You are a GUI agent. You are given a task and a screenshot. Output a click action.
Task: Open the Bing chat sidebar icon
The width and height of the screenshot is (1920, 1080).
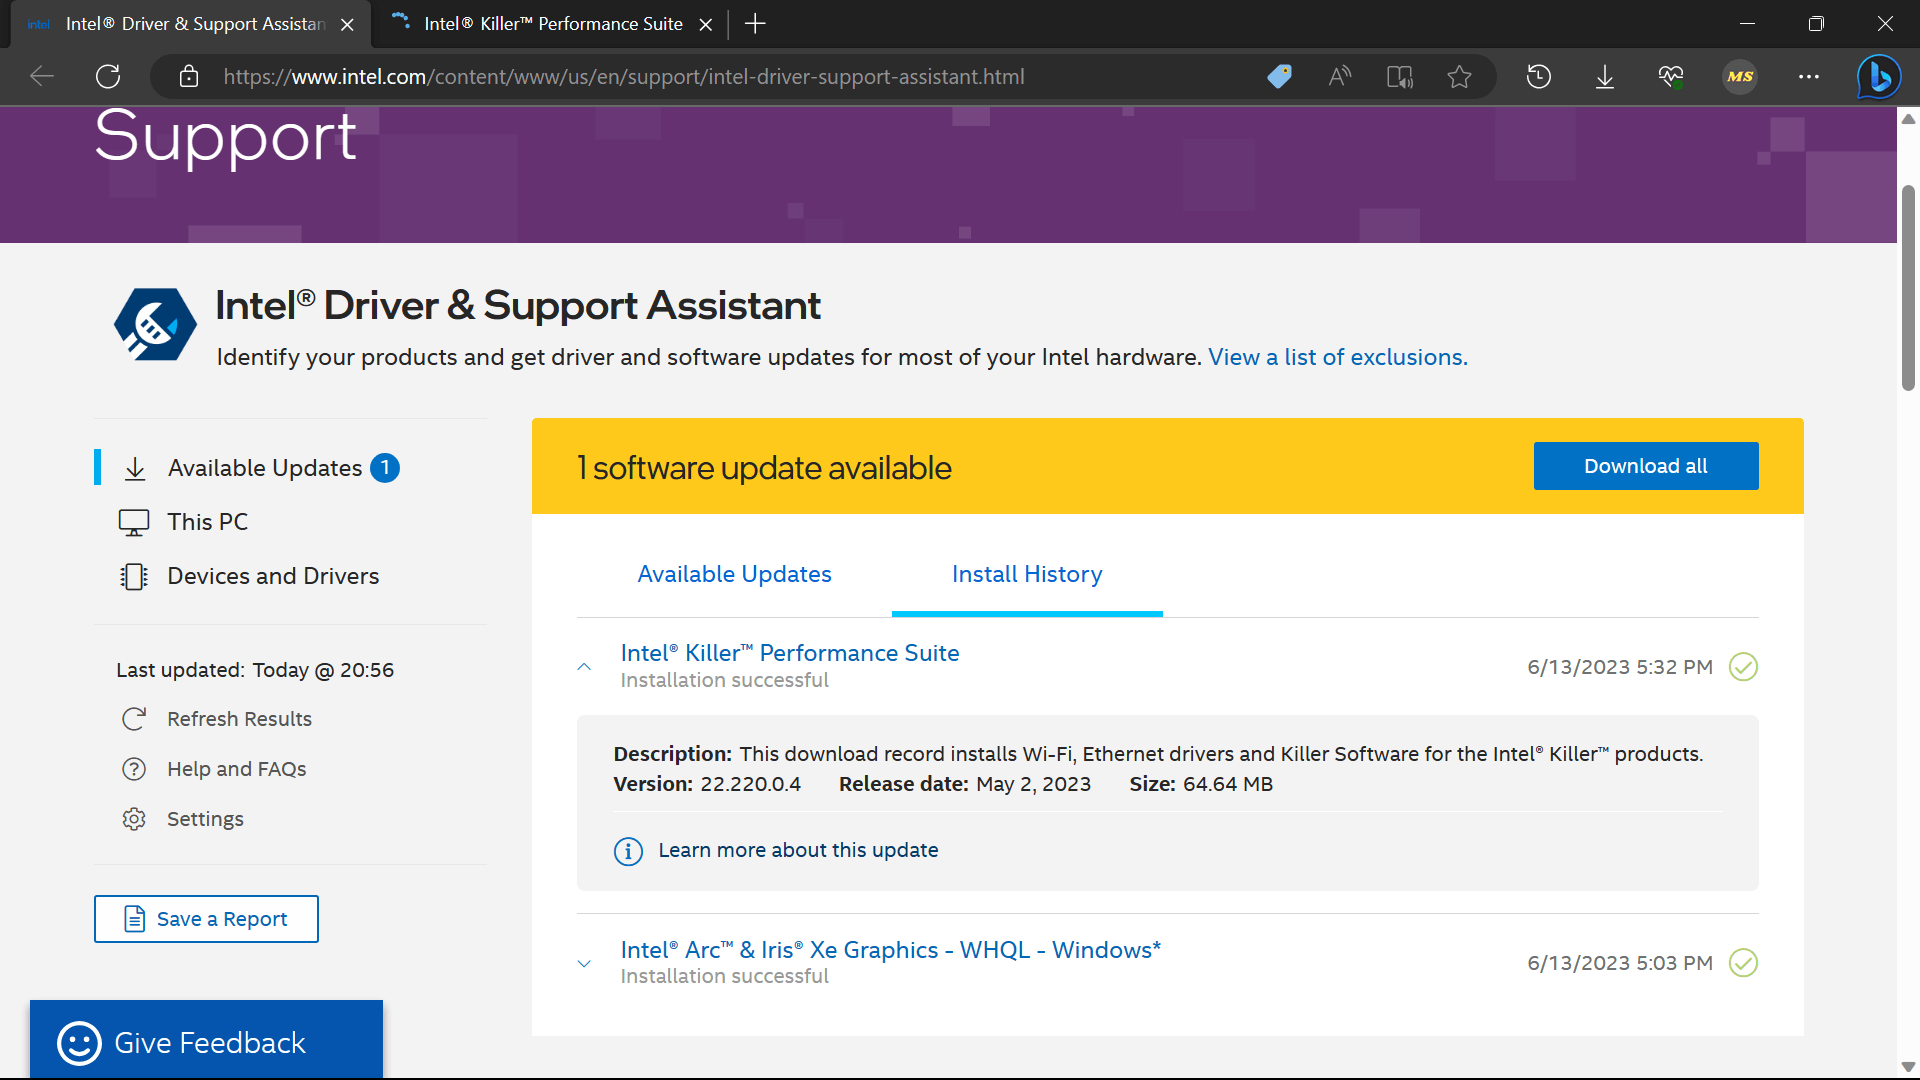click(1879, 77)
